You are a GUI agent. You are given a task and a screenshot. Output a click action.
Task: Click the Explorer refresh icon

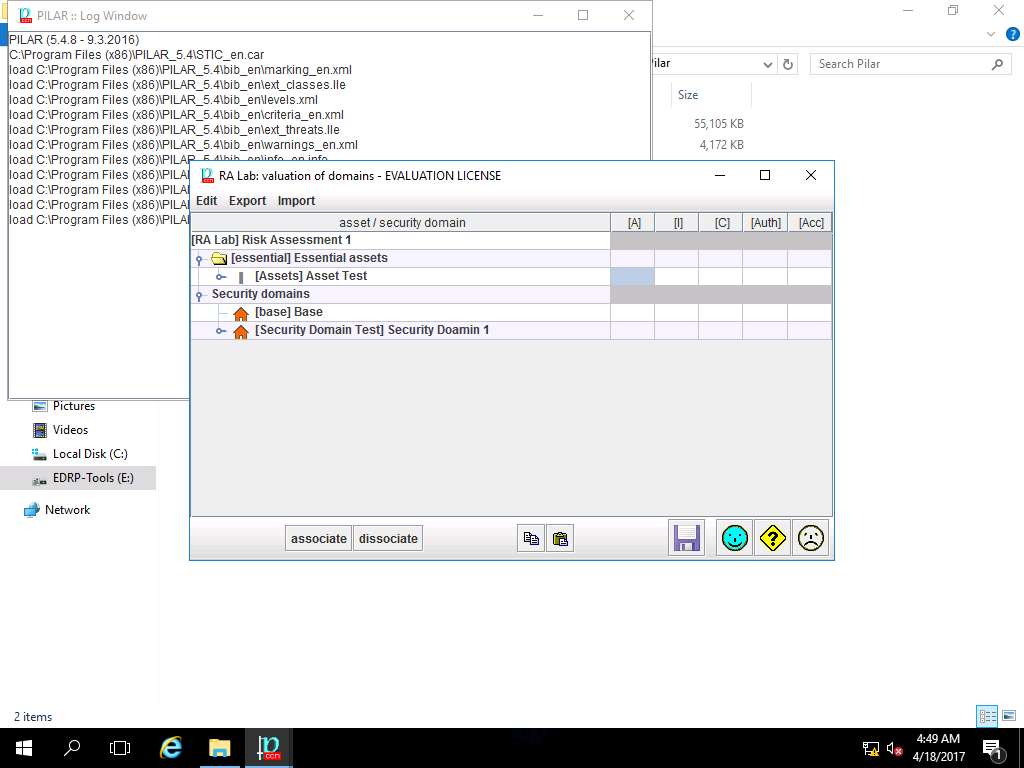(788, 64)
